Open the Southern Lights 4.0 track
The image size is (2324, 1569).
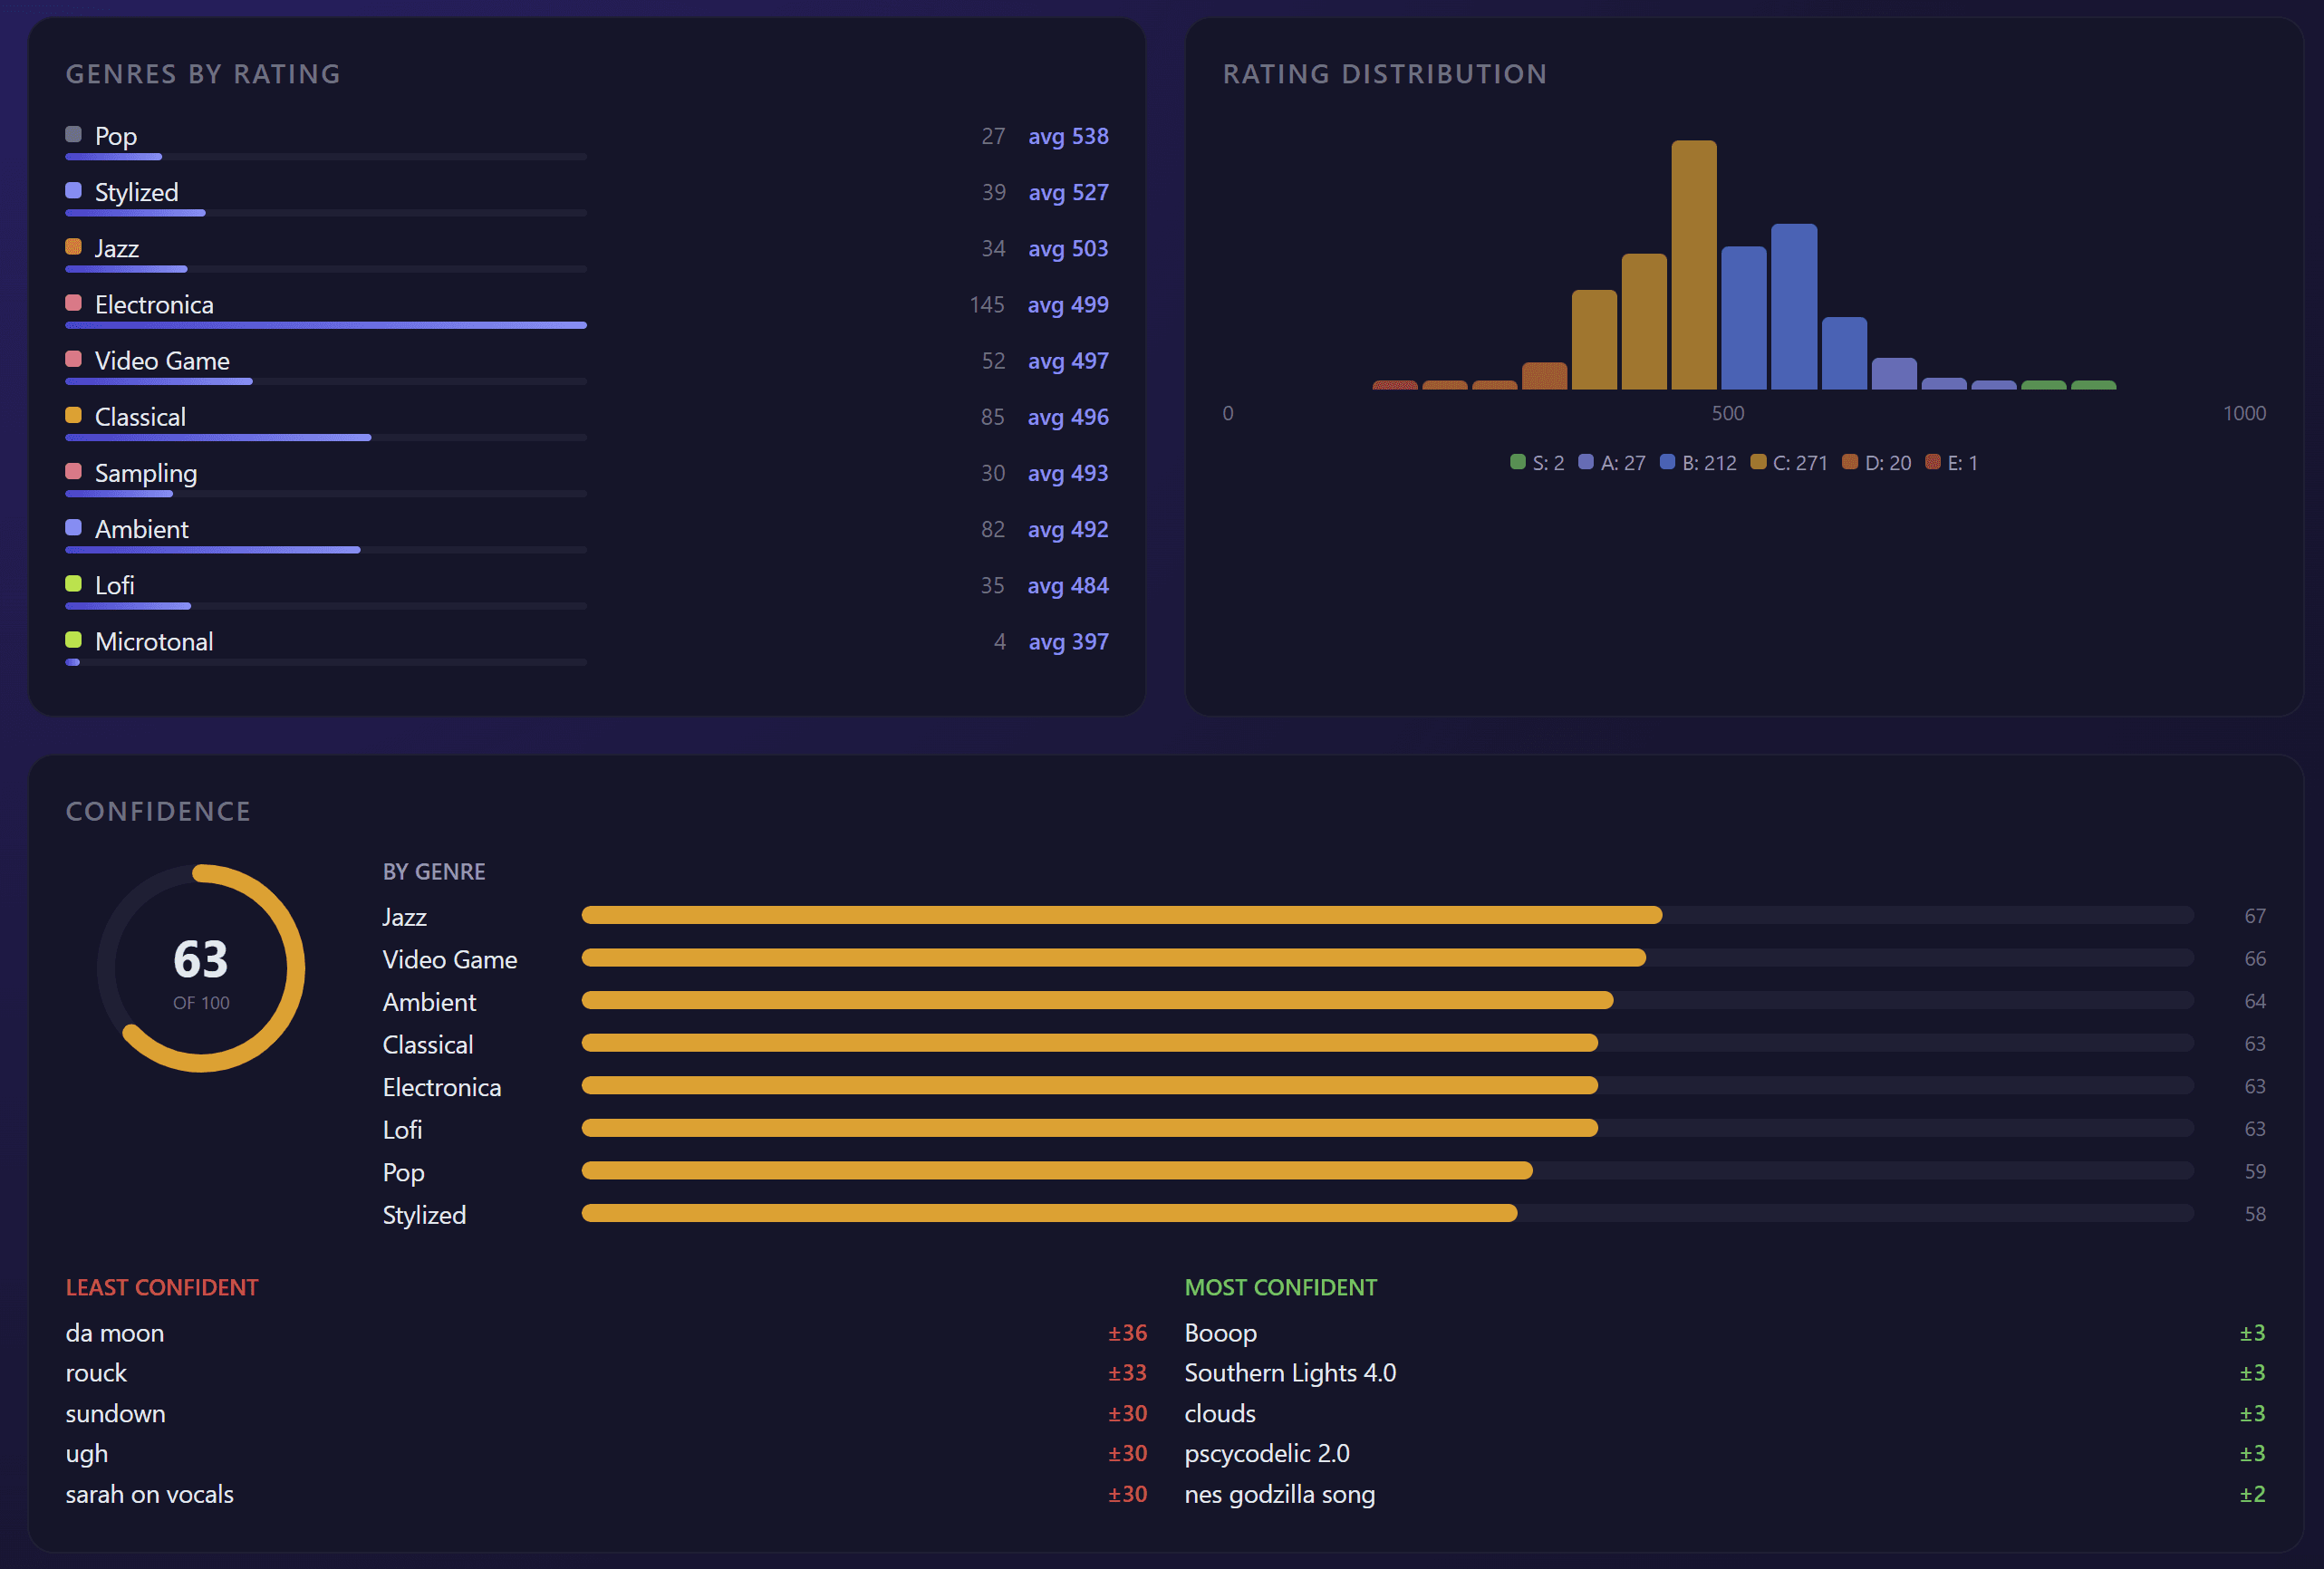(1290, 1372)
